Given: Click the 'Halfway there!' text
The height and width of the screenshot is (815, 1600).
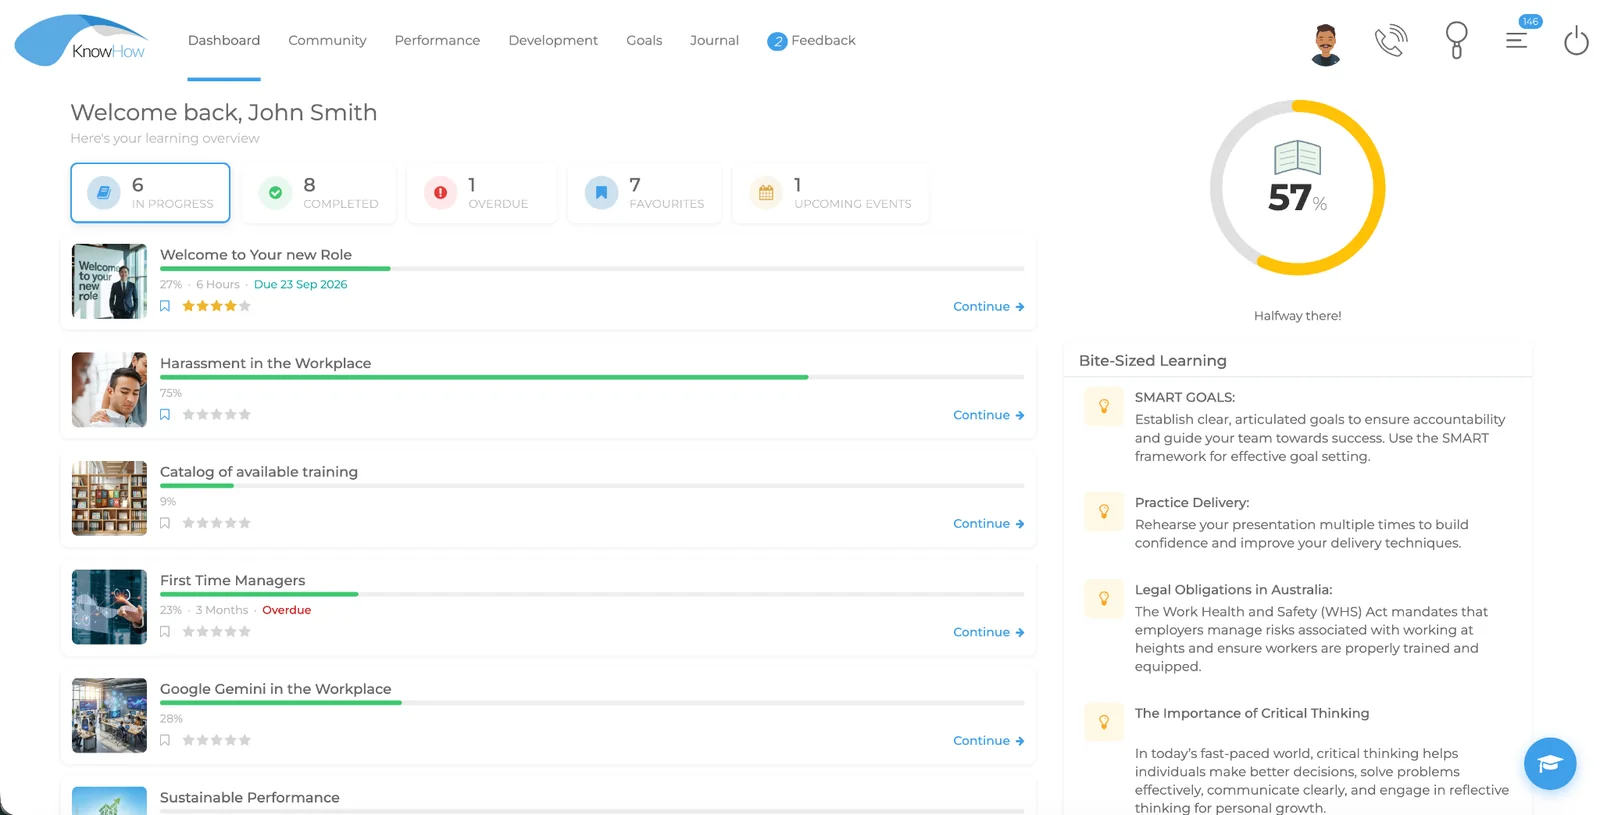Looking at the screenshot, I should click(x=1298, y=316).
